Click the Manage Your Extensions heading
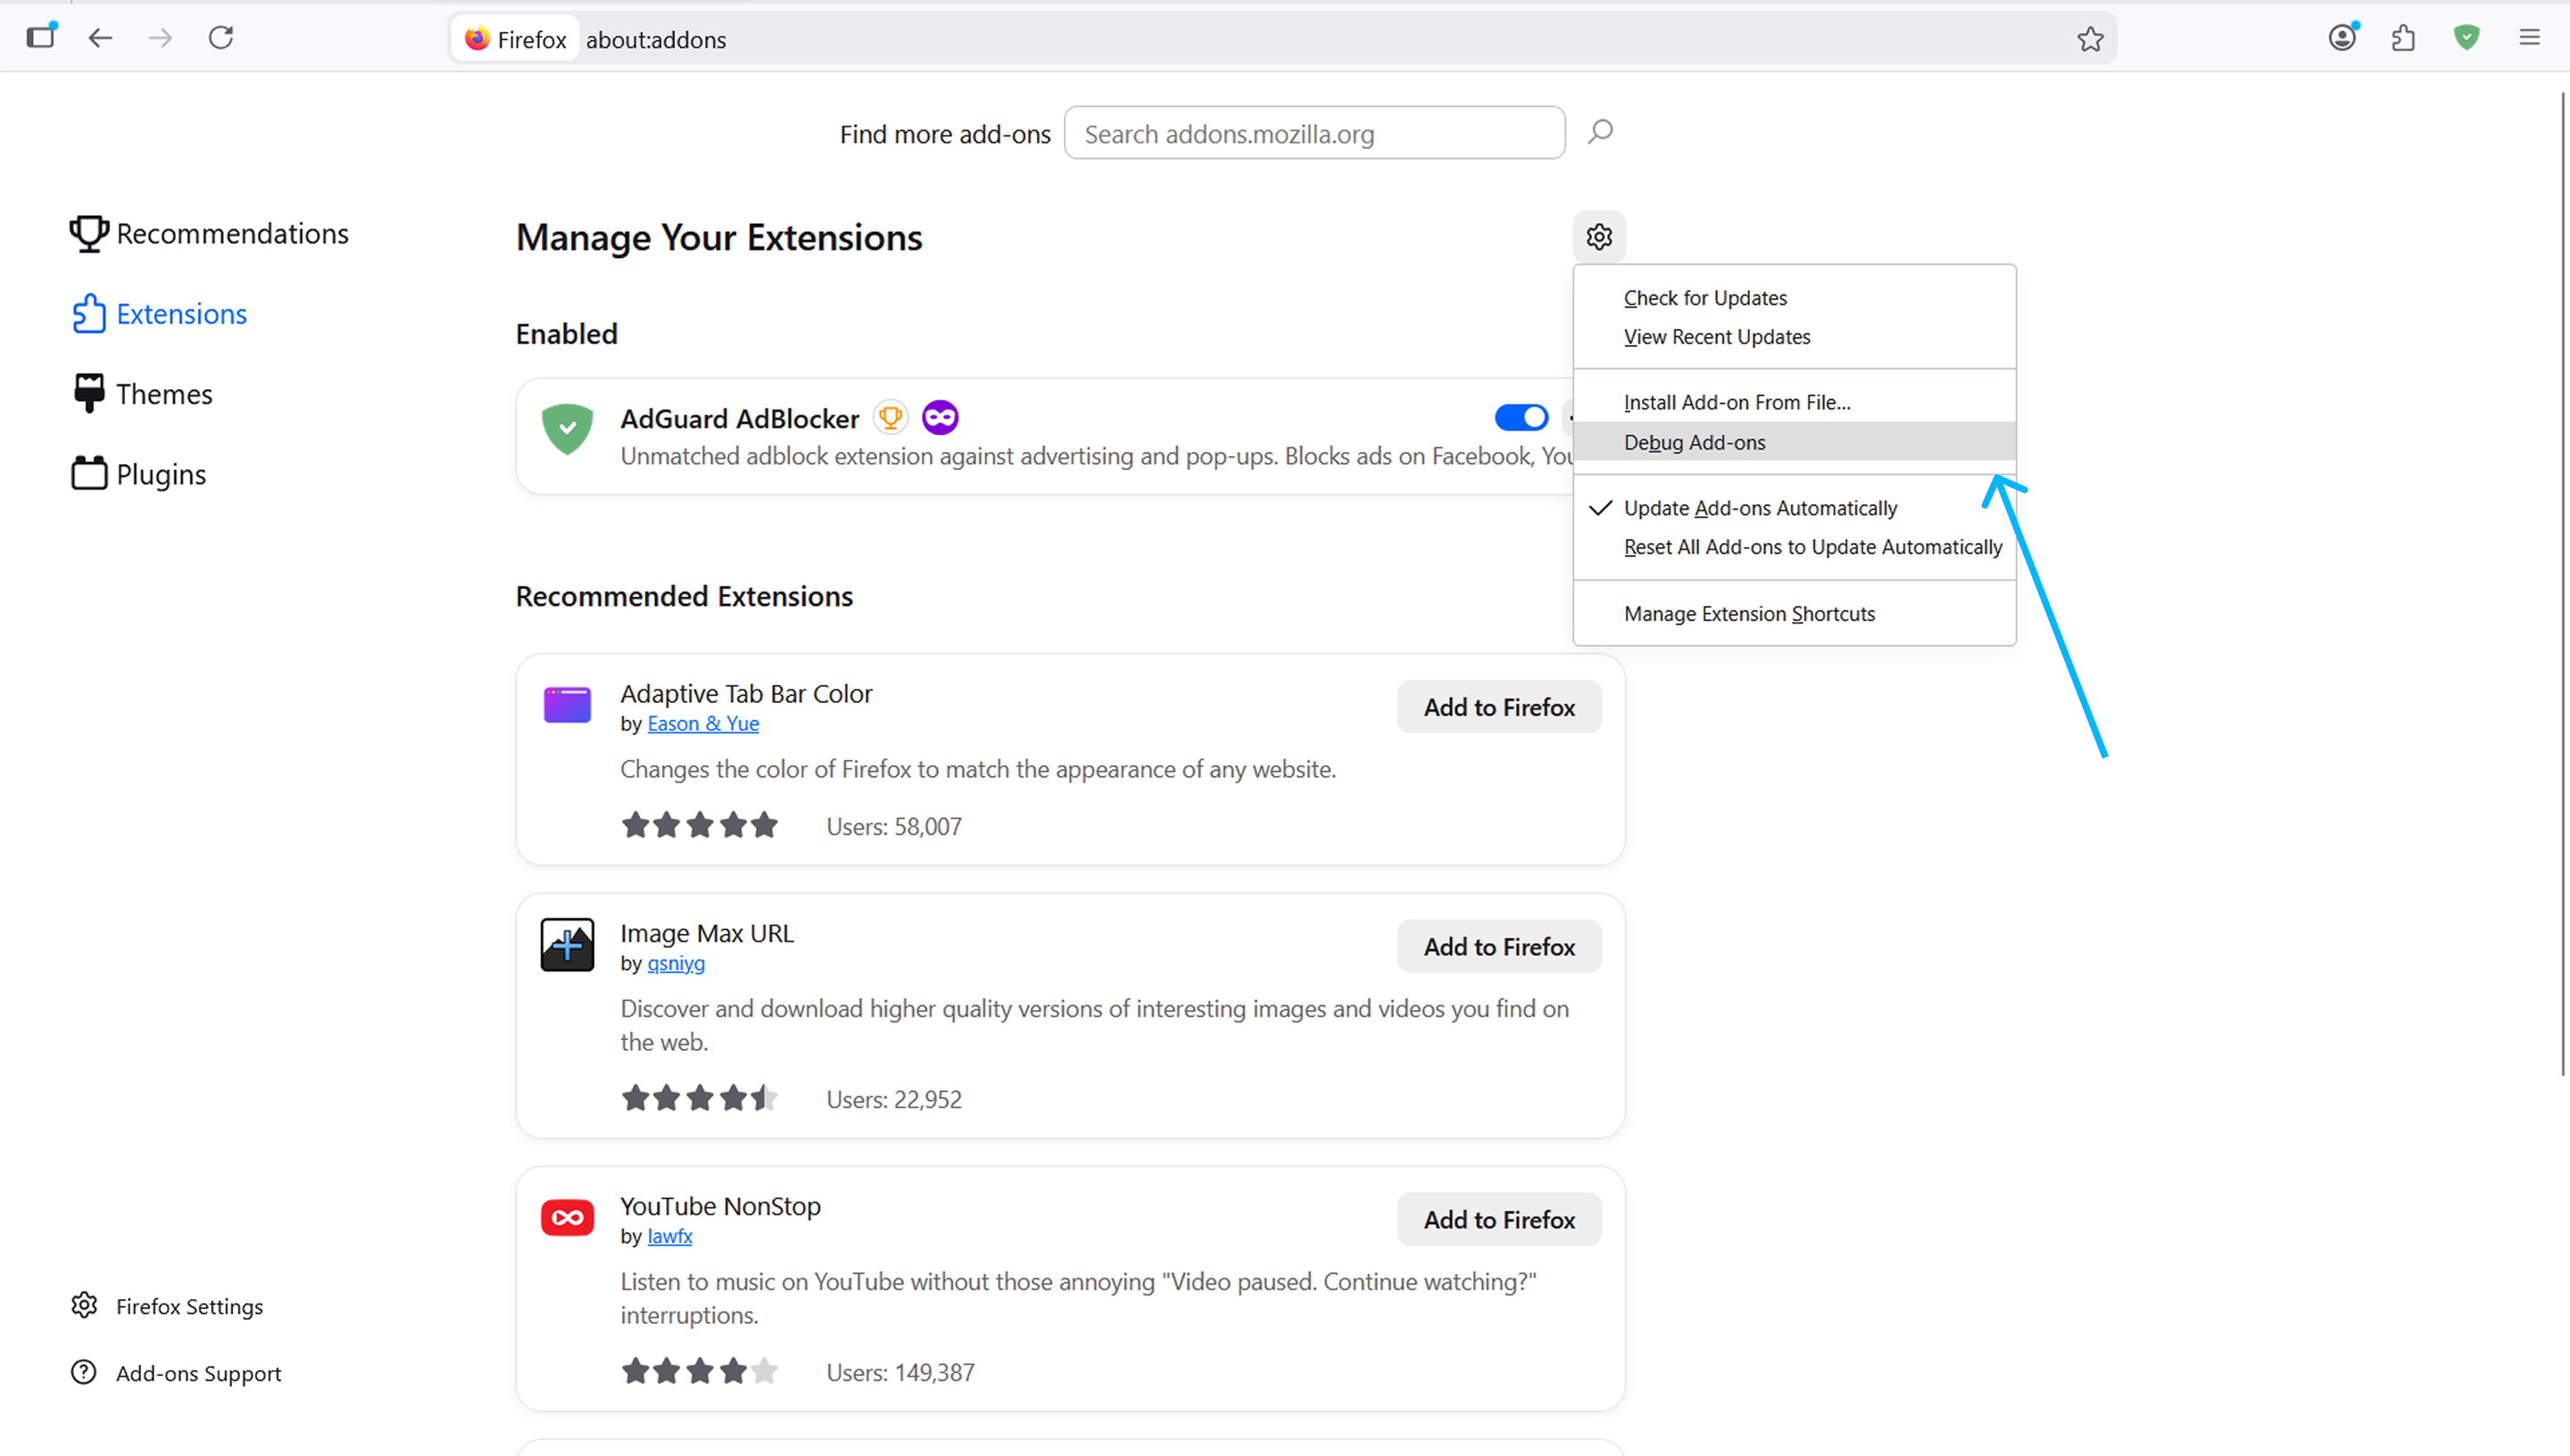Viewport: 2570px width, 1456px height. coord(719,238)
